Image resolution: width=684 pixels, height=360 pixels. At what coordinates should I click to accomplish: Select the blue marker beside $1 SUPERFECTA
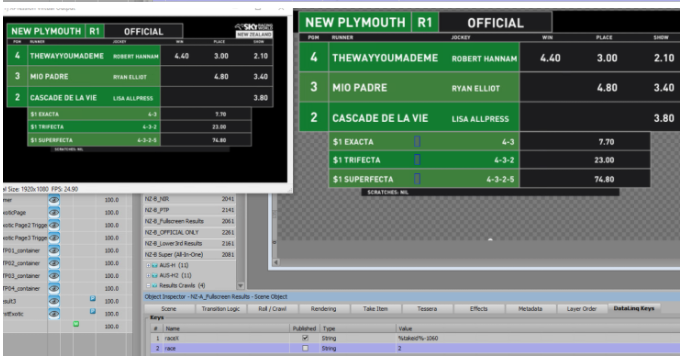(x=417, y=178)
